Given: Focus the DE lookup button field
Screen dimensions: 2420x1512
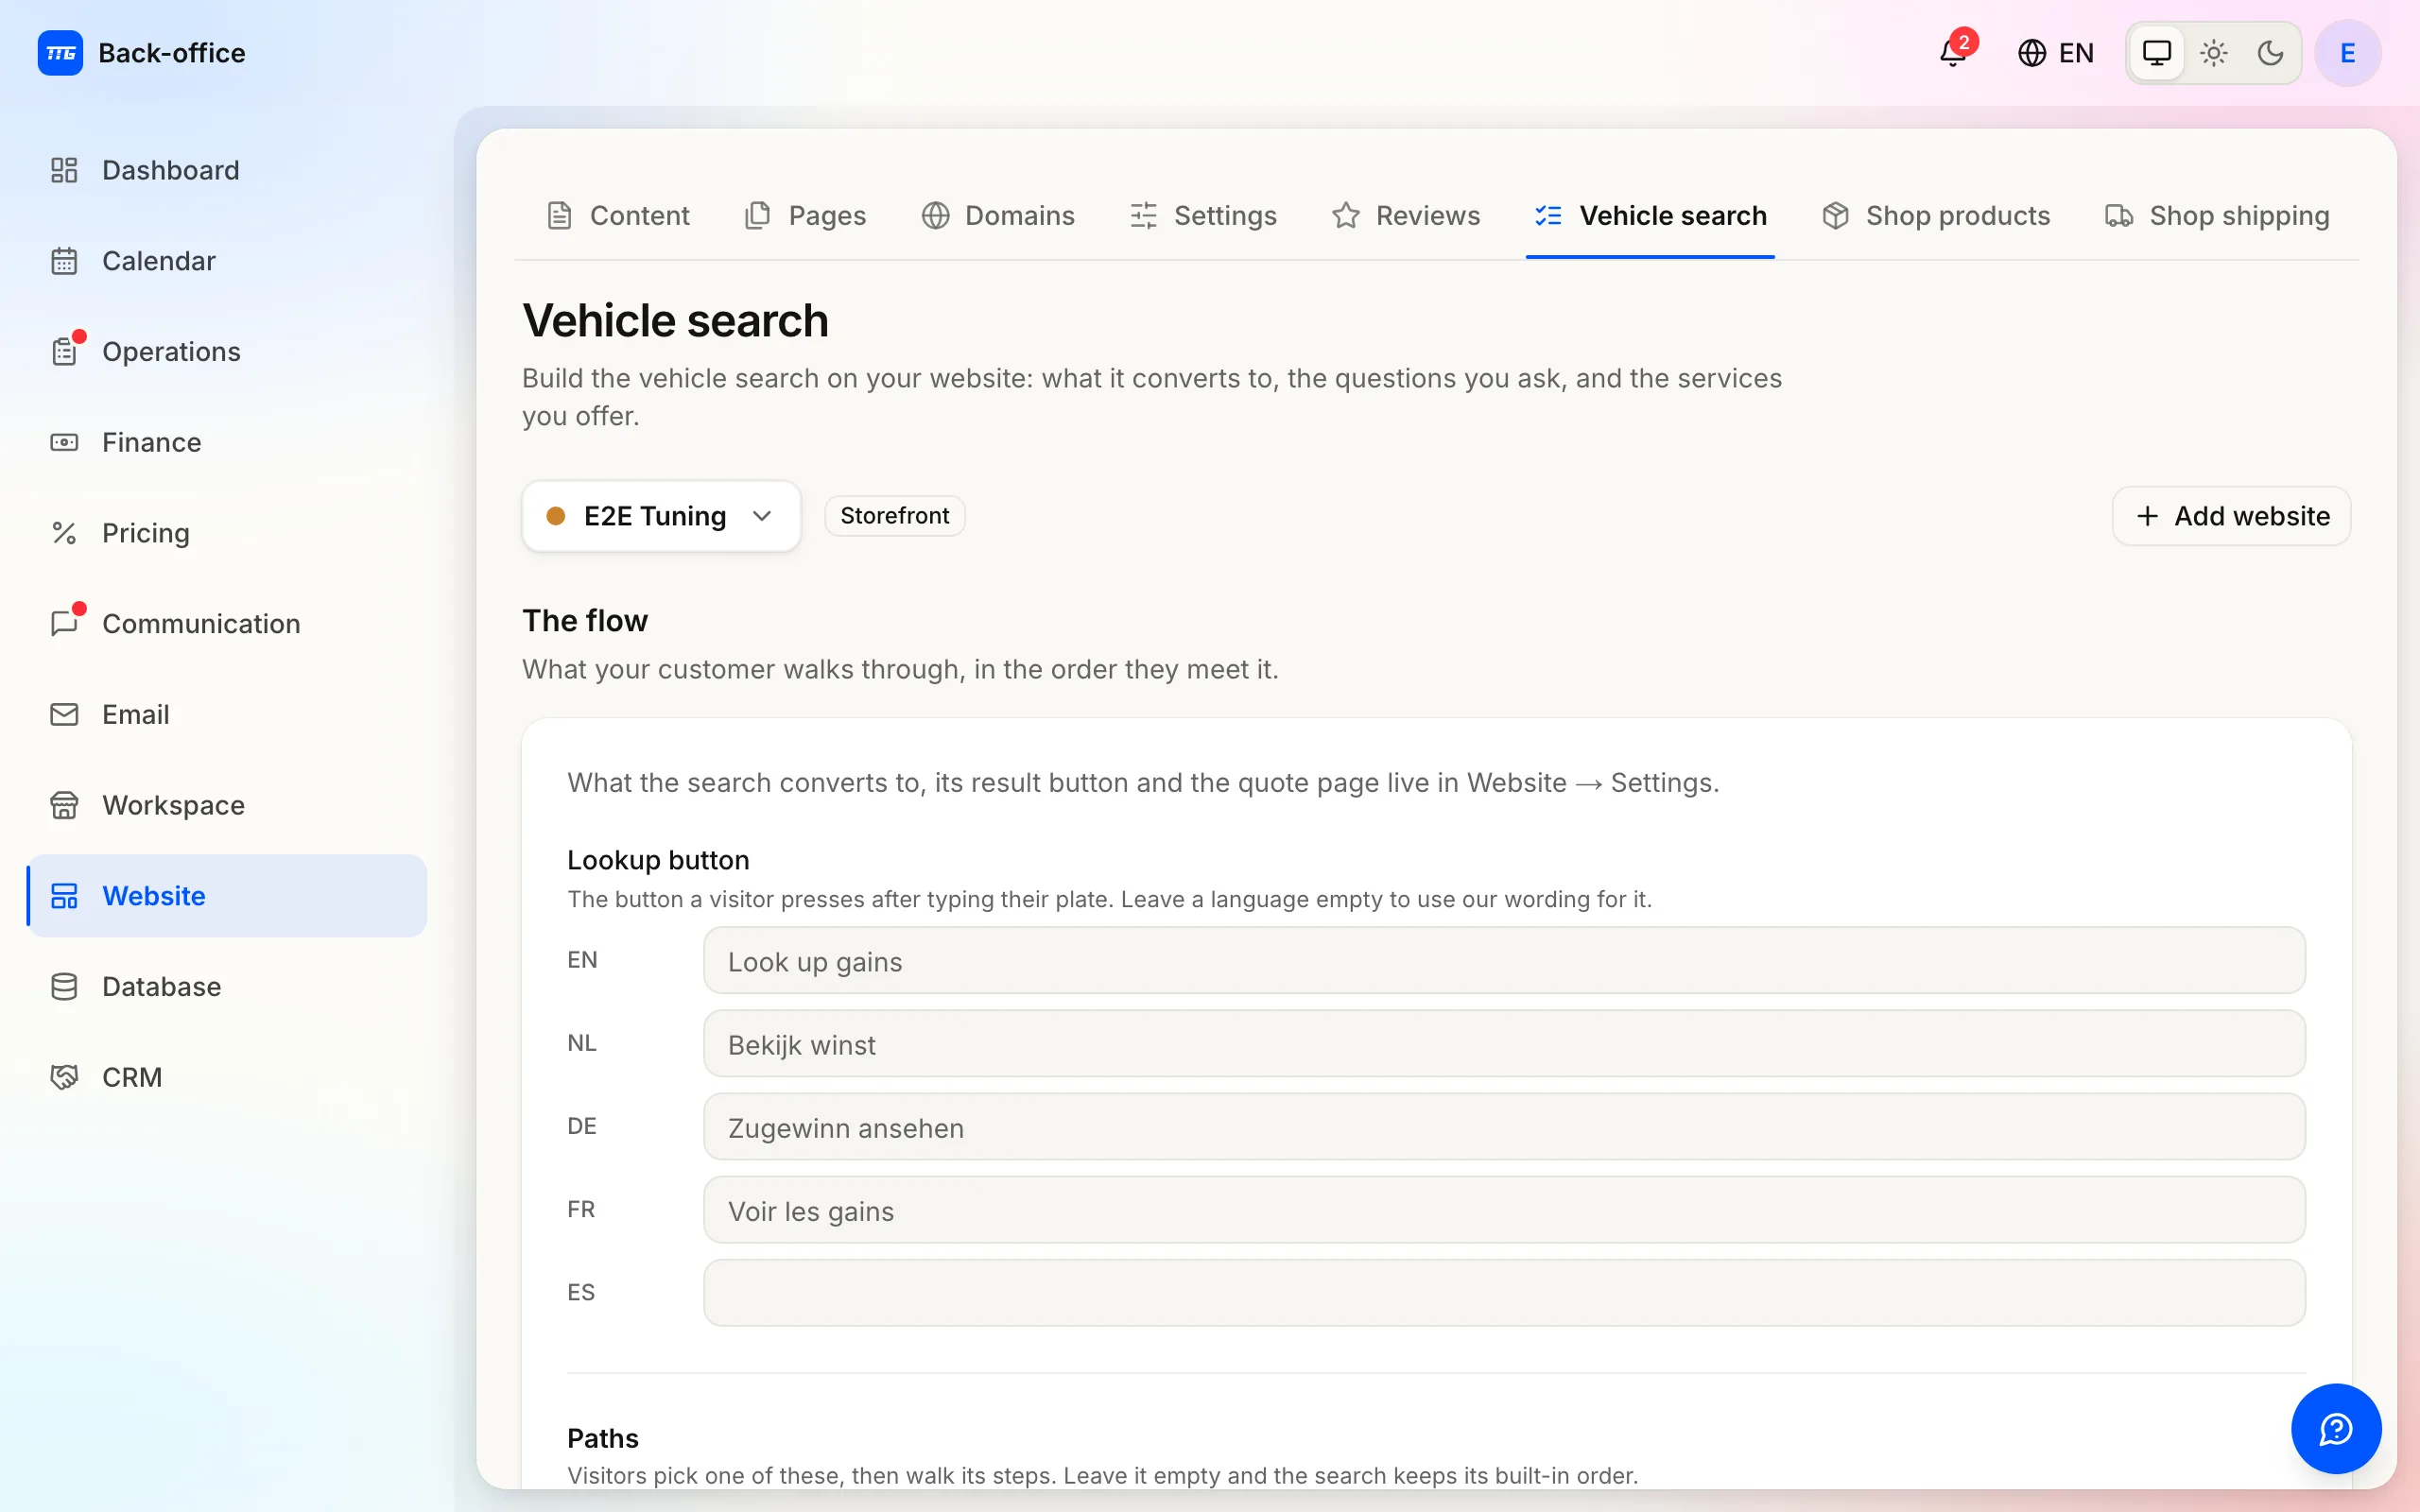Looking at the screenshot, I should 1504,1127.
